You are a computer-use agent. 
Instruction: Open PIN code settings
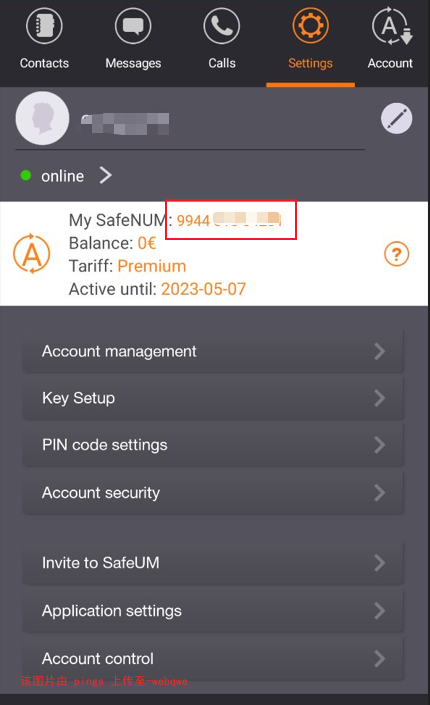point(213,445)
